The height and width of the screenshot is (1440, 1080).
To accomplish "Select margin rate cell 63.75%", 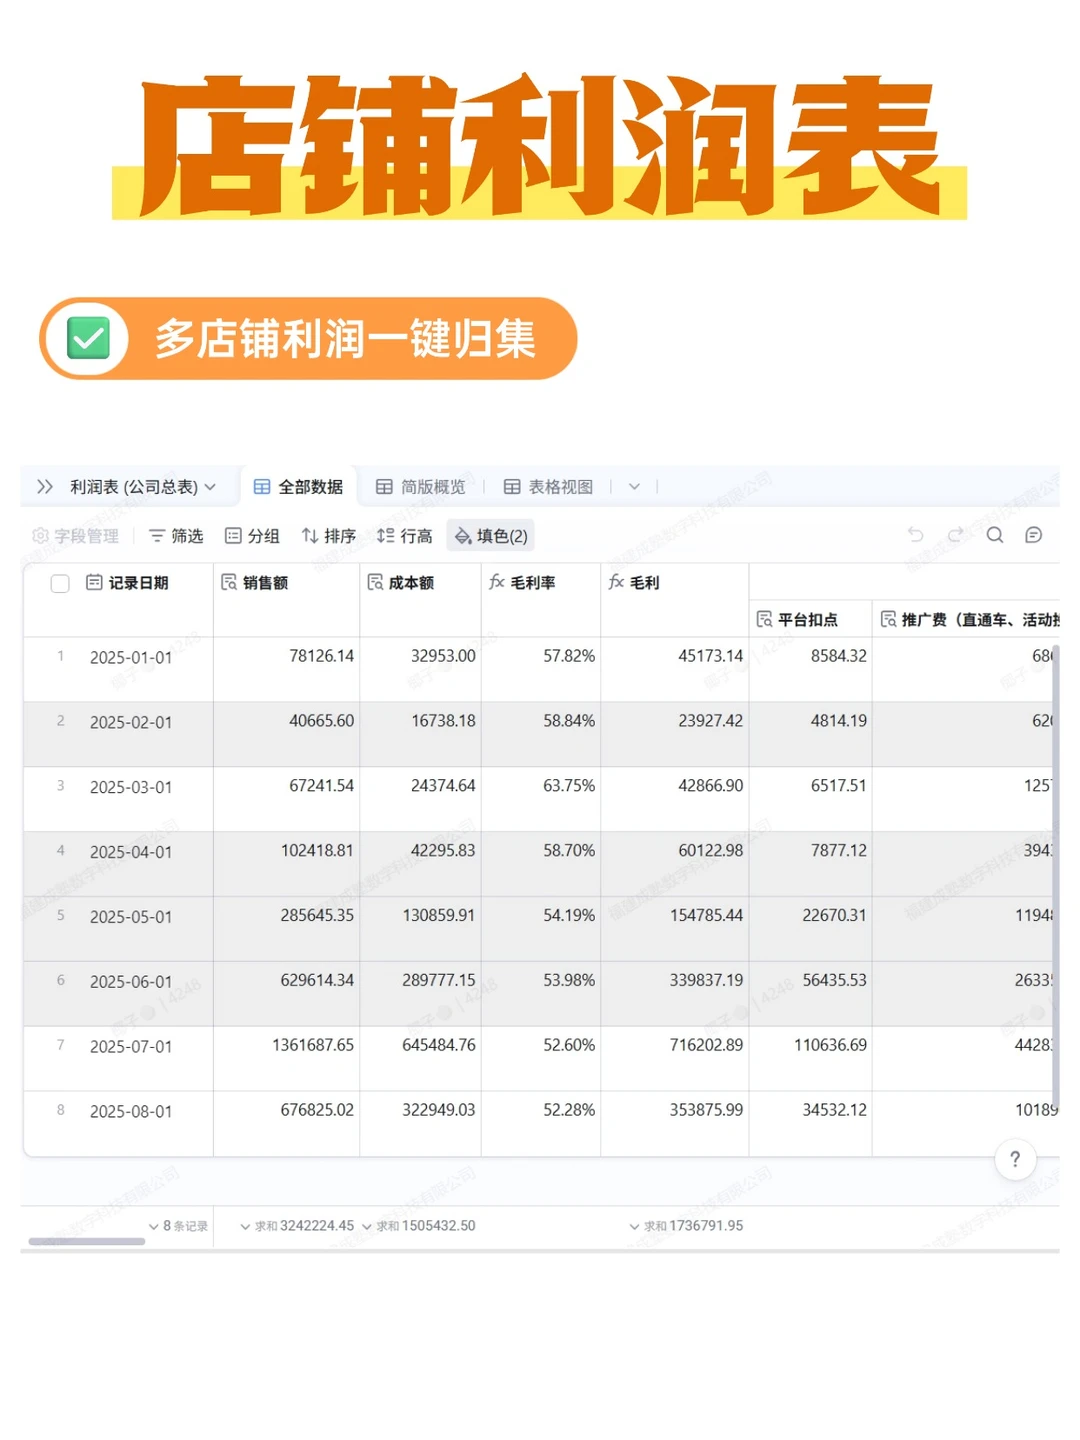I will [541, 799].
